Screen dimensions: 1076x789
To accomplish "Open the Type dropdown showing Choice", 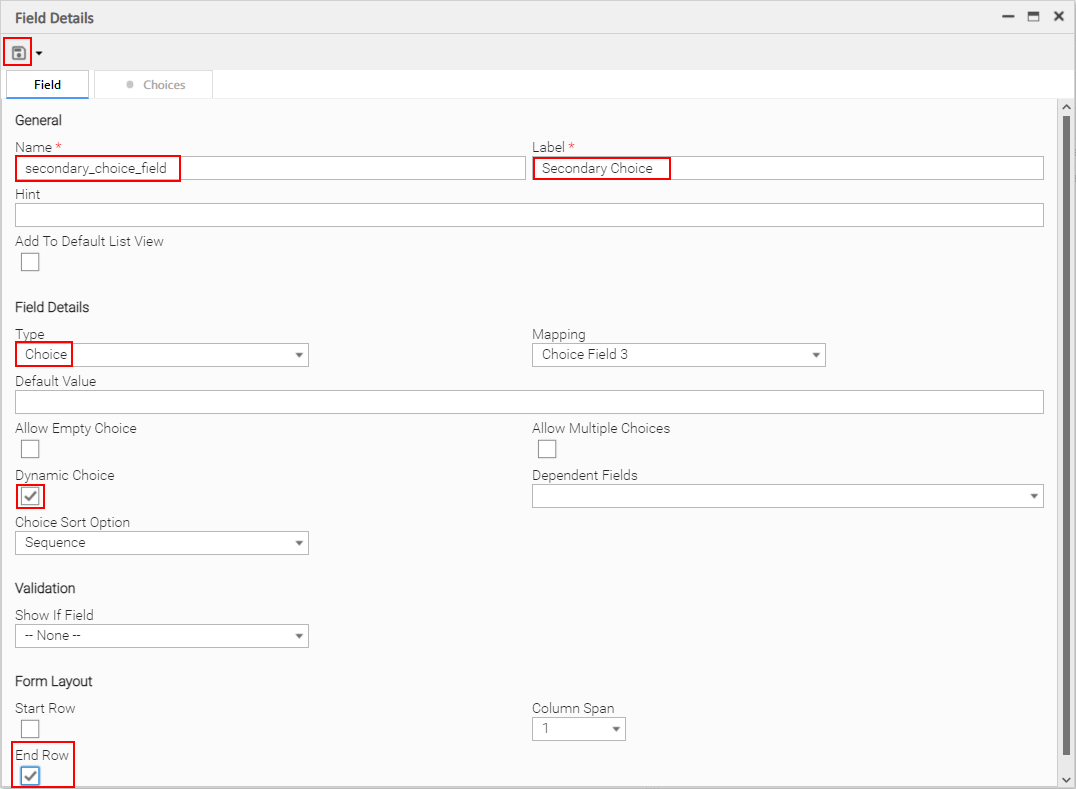I will point(161,355).
